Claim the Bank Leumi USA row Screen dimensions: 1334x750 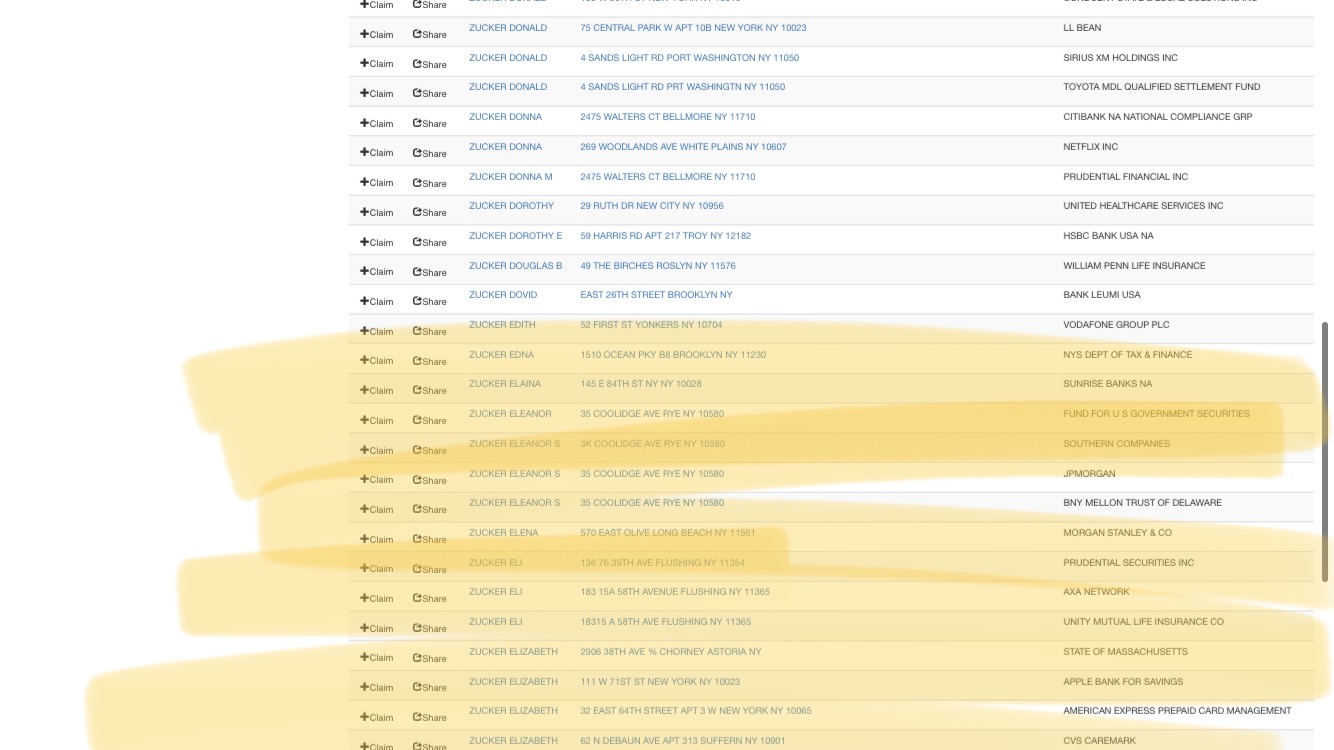(x=377, y=301)
